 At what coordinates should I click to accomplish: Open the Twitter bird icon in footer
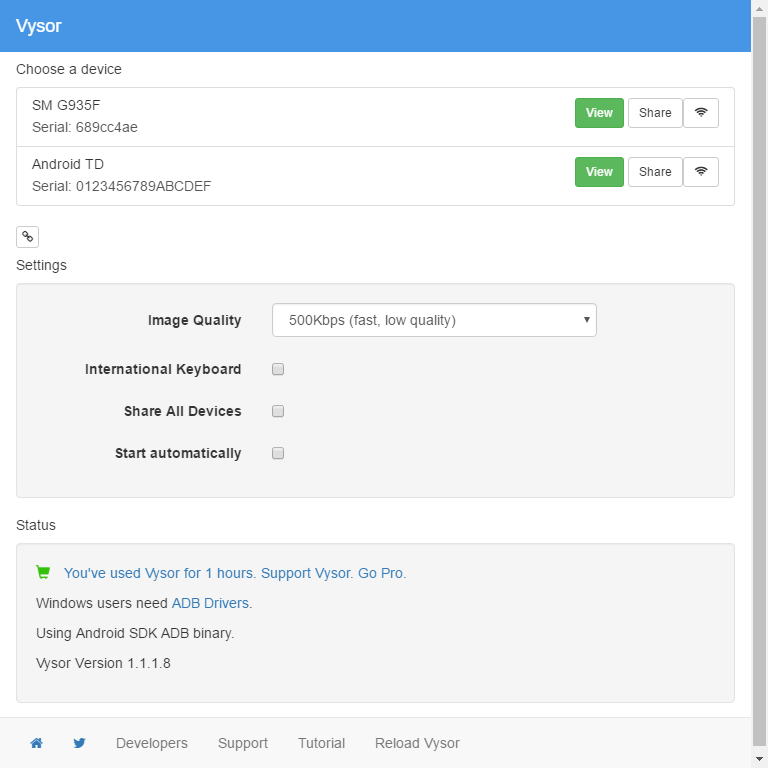(79, 743)
